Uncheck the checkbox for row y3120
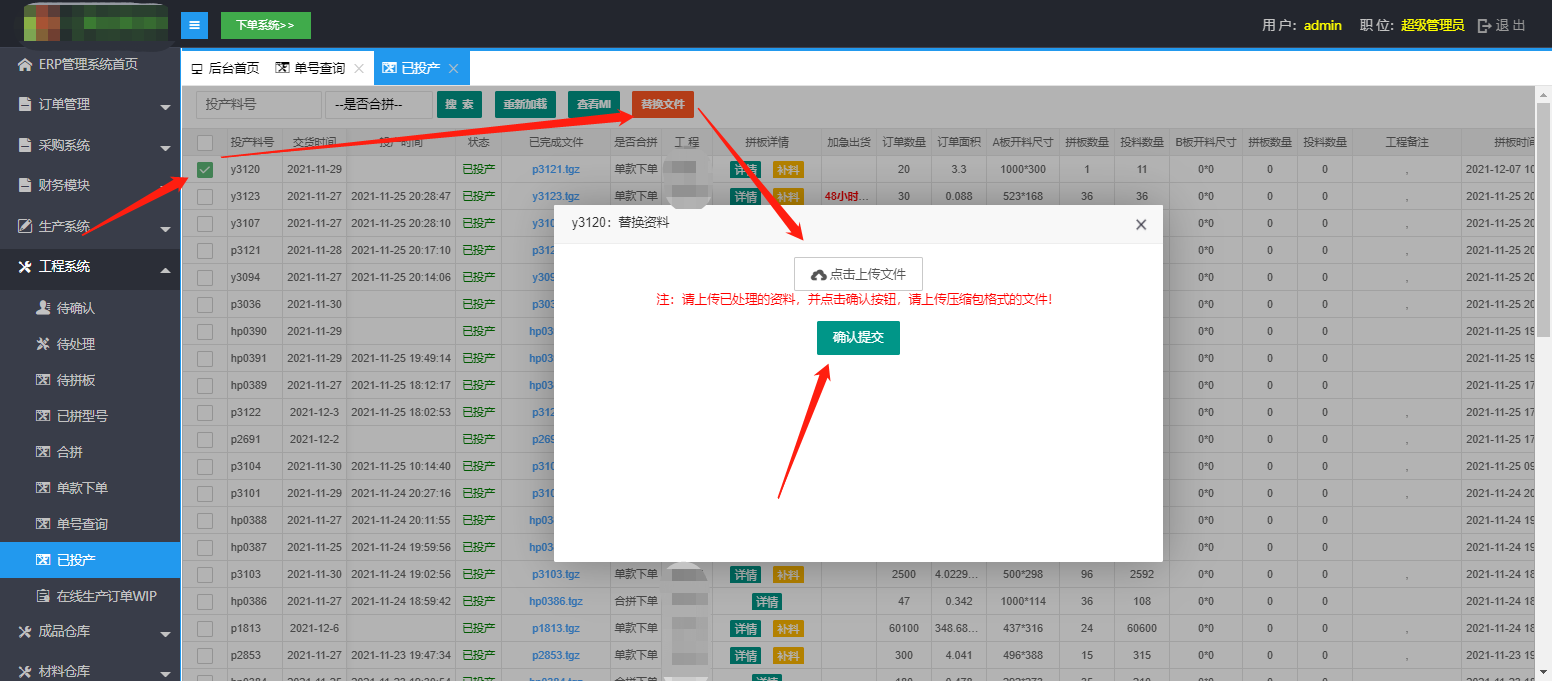Viewport: 1552px width, 681px height. (205, 170)
